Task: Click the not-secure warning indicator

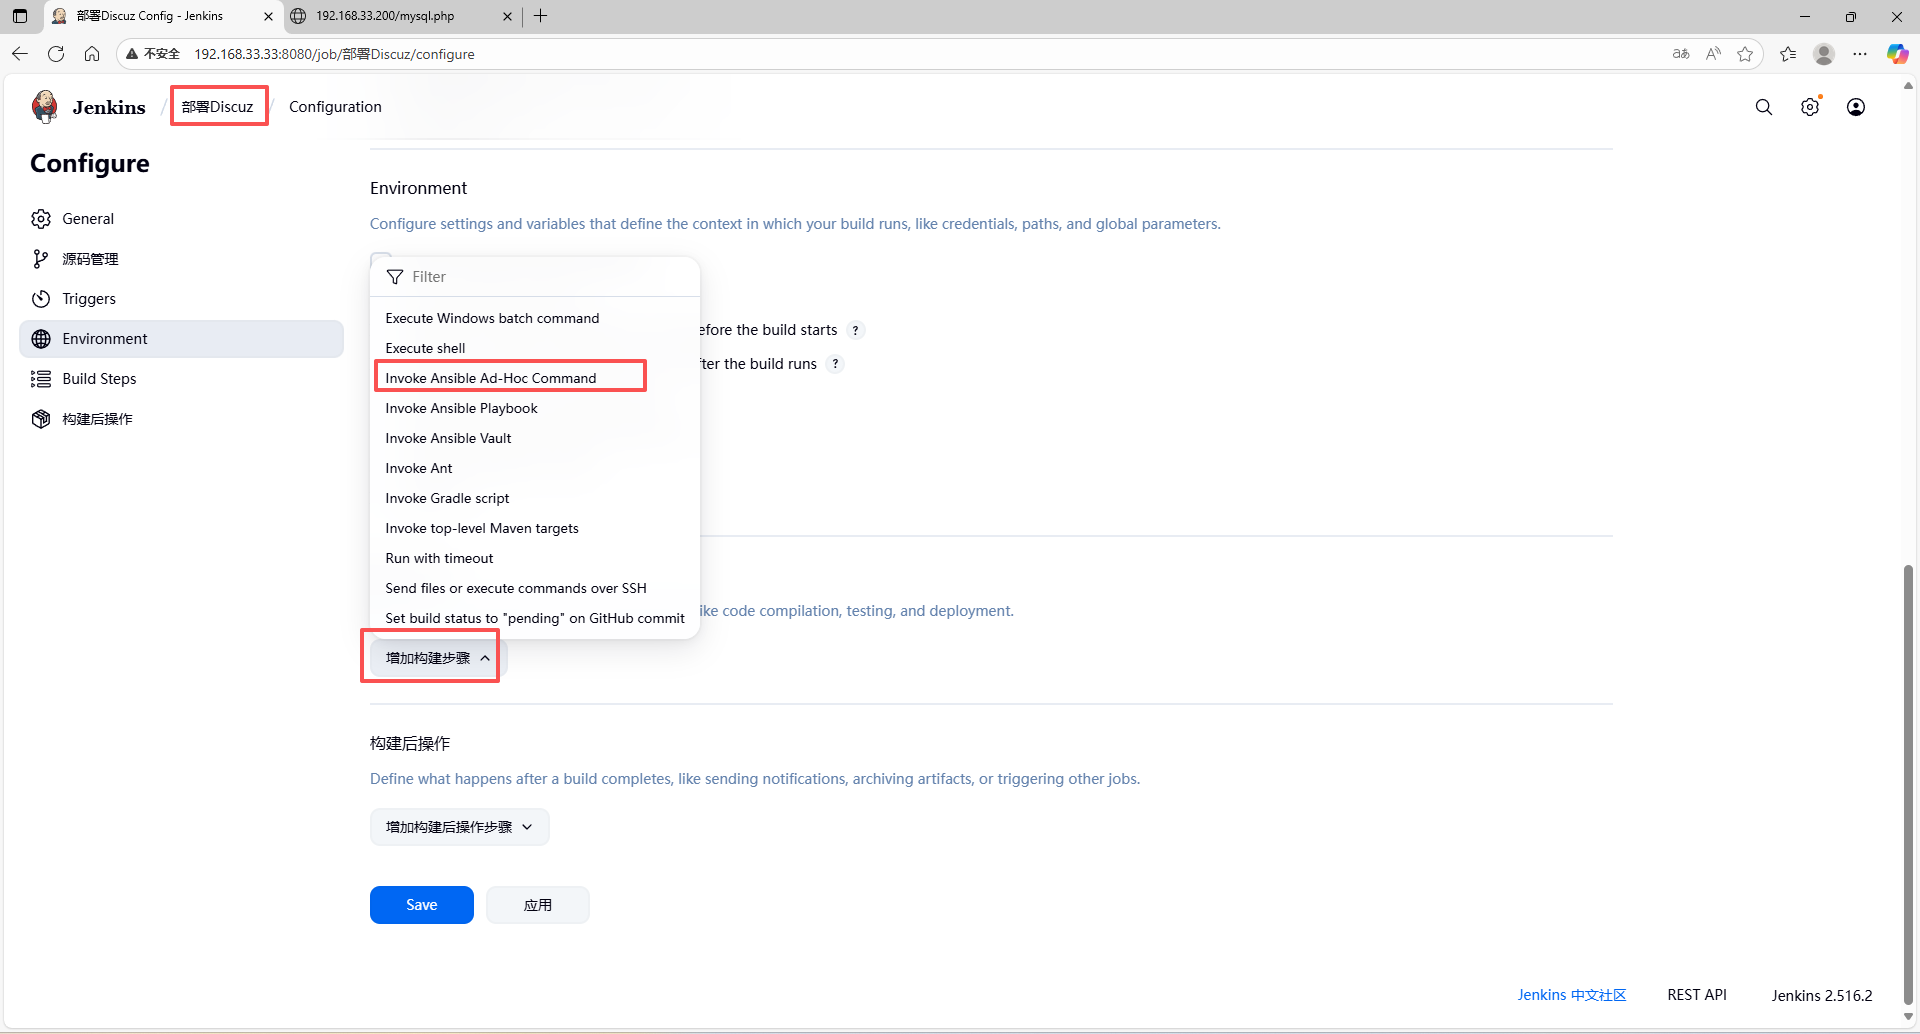Action: (153, 54)
